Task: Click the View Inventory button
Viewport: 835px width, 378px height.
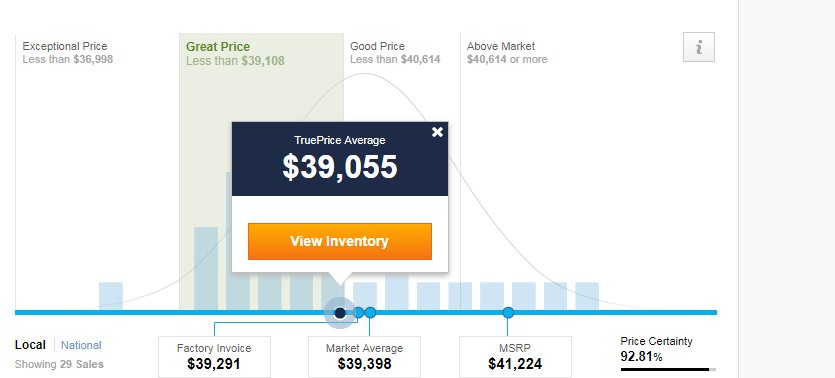Action: pos(340,241)
